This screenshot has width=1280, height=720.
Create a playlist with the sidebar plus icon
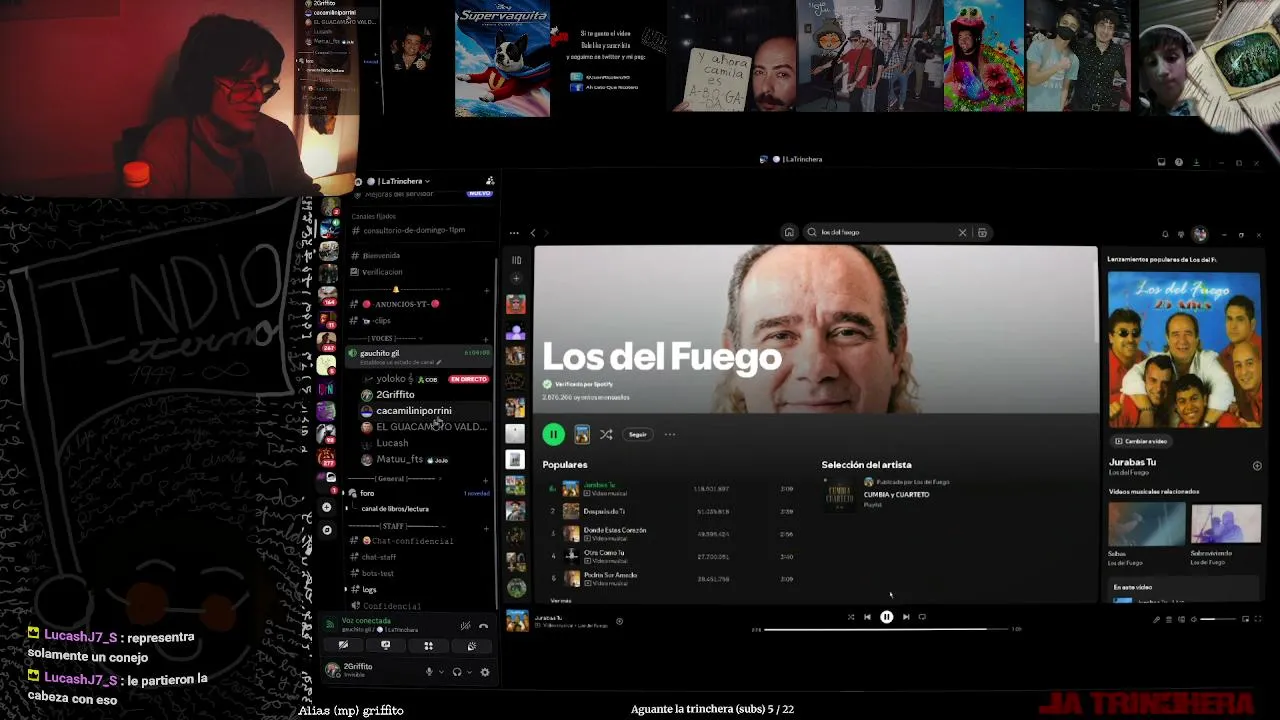click(x=516, y=279)
